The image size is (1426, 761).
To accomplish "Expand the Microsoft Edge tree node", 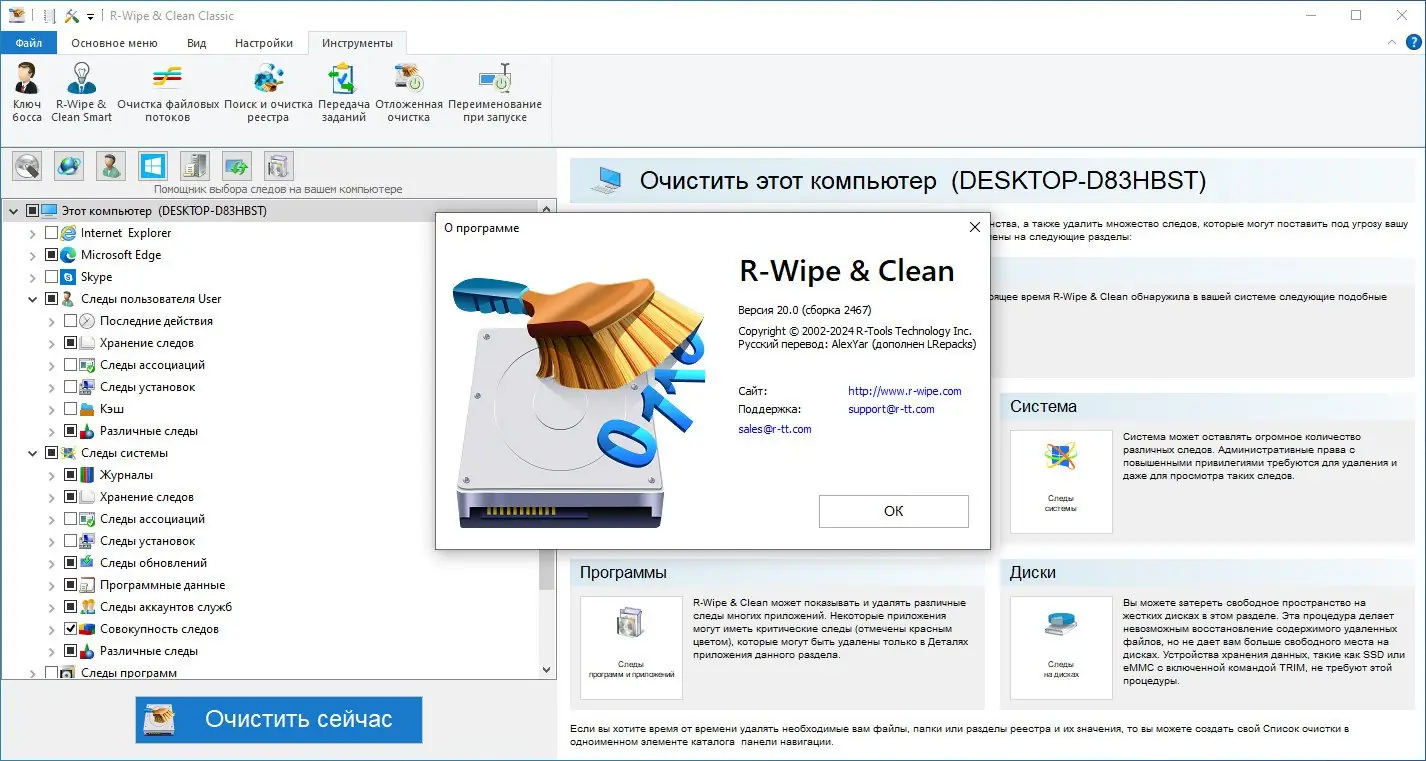I will coord(33,255).
